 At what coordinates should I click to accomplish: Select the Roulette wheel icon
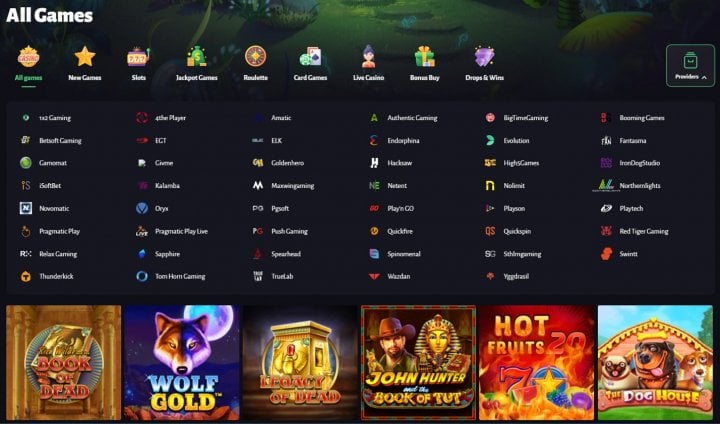(x=255, y=57)
